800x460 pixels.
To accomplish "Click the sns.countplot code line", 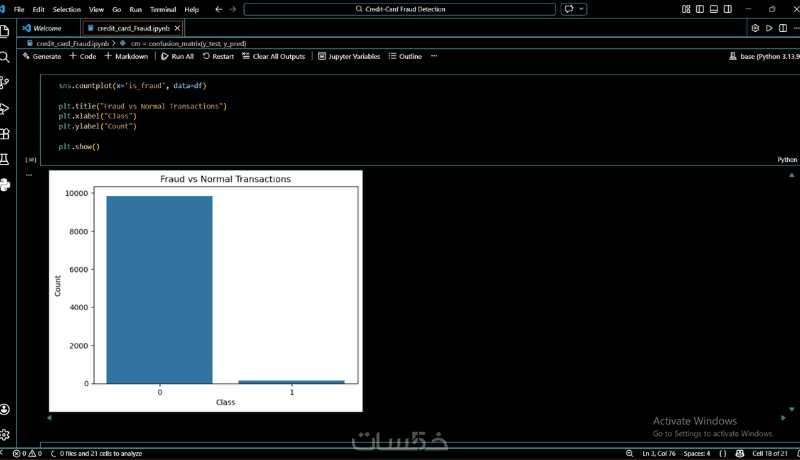I will [x=132, y=86].
